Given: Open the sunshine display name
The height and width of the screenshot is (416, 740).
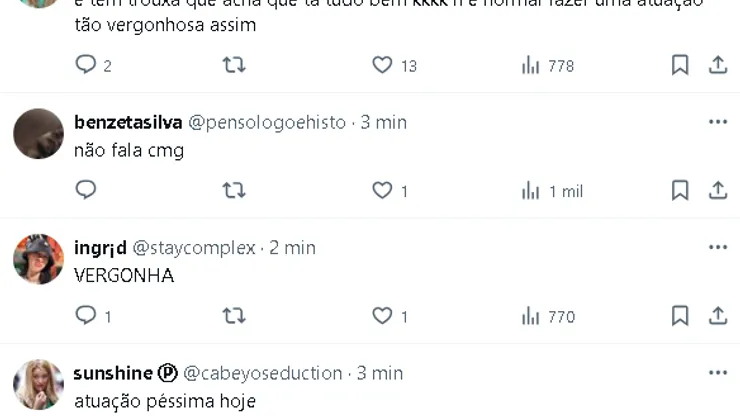Looking at the screenshot, I should point(113,373).
